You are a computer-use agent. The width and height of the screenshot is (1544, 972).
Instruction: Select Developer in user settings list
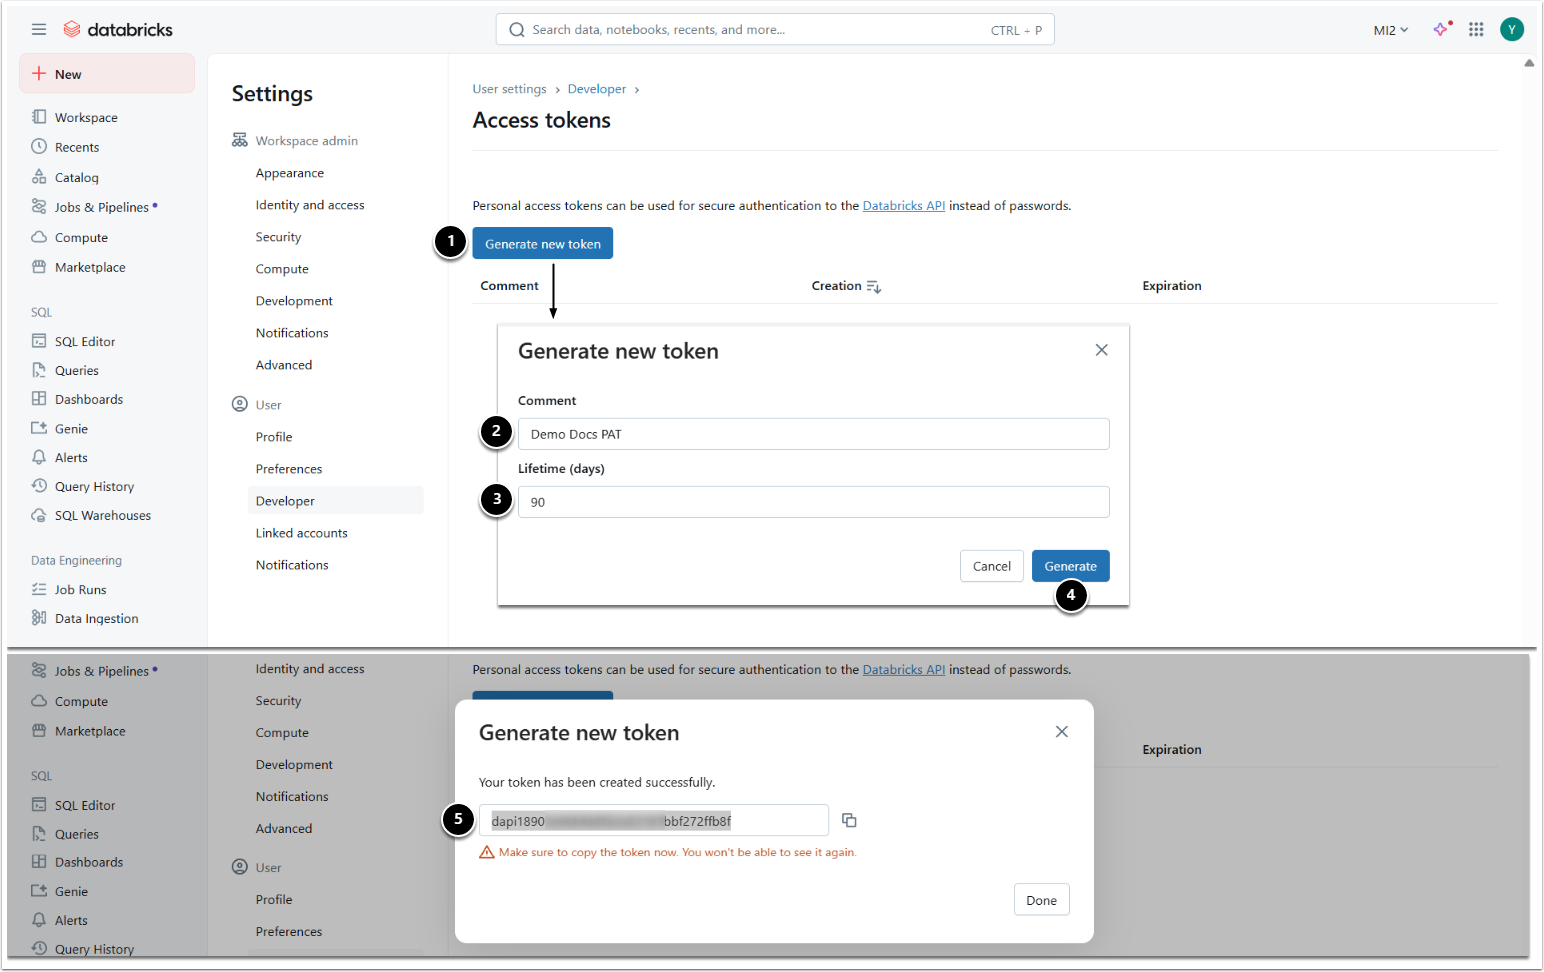pos(336,500)
